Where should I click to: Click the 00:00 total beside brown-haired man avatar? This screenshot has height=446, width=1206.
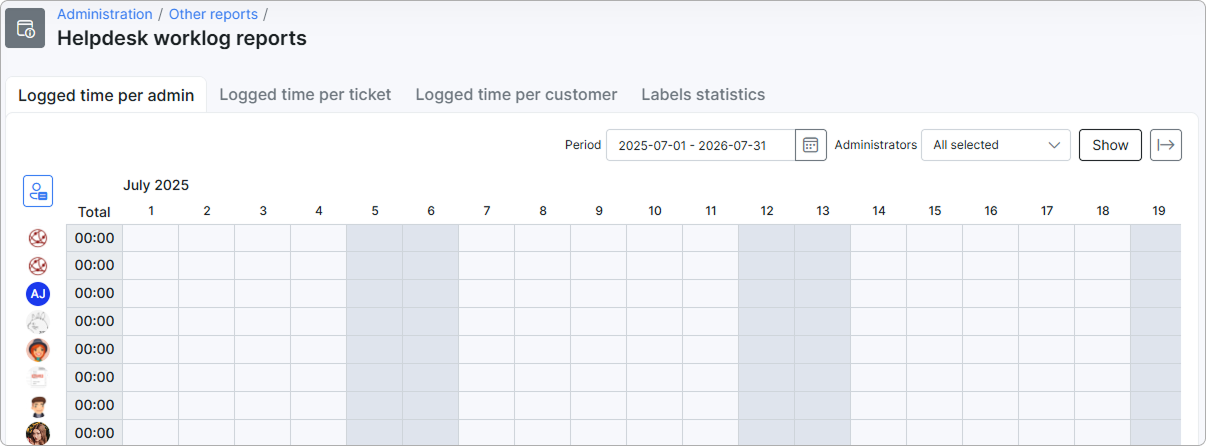[95, 406]
